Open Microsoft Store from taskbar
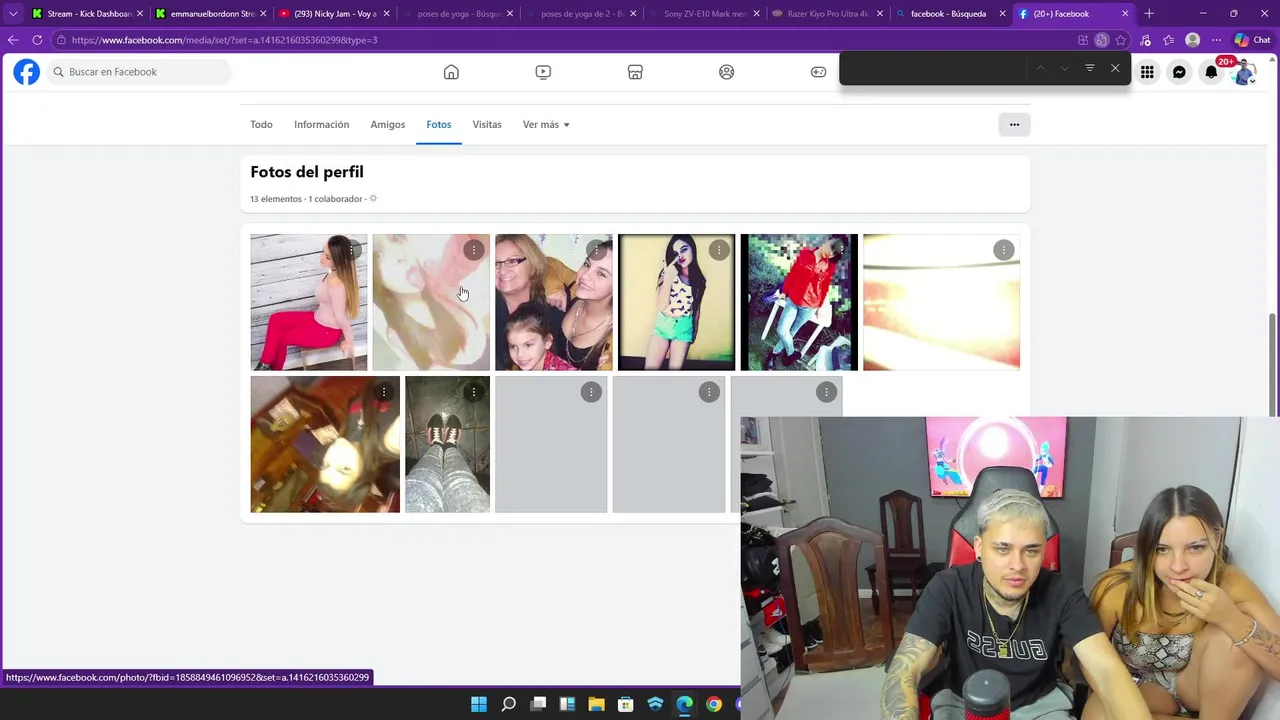Screen dimensions: 1280x720 click(626, 704)
